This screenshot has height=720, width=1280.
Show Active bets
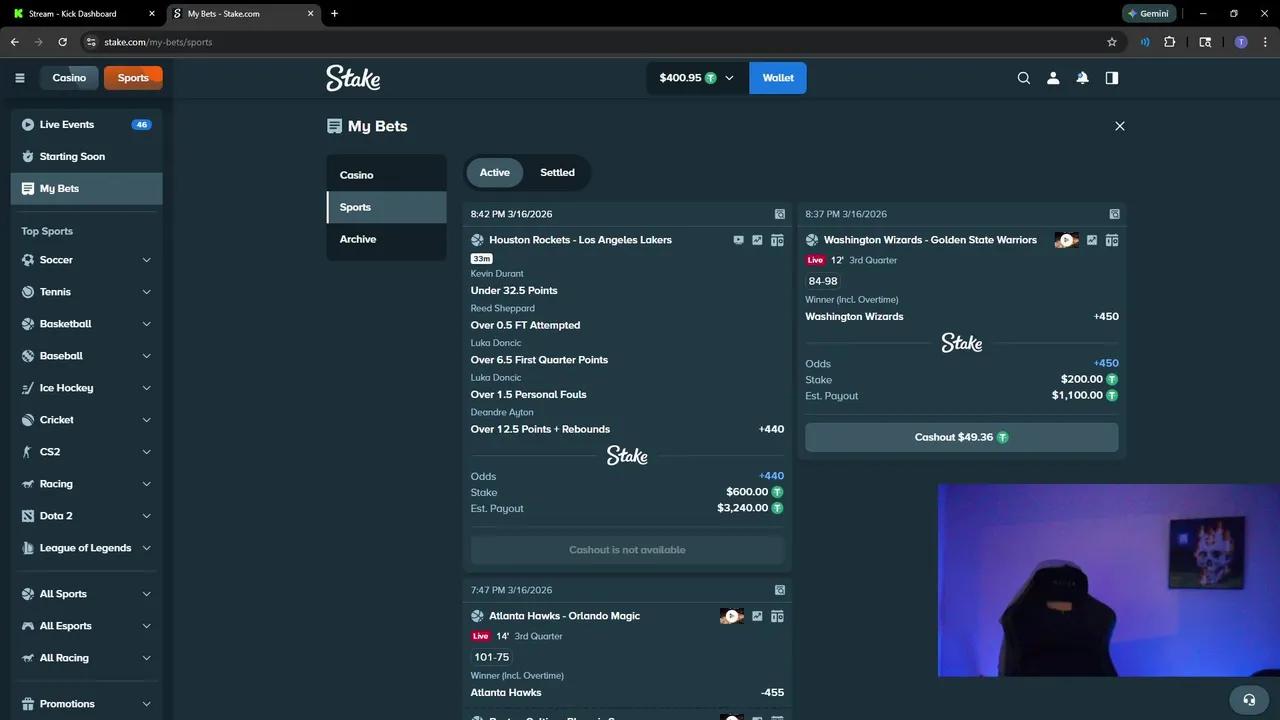coord(494,173)
